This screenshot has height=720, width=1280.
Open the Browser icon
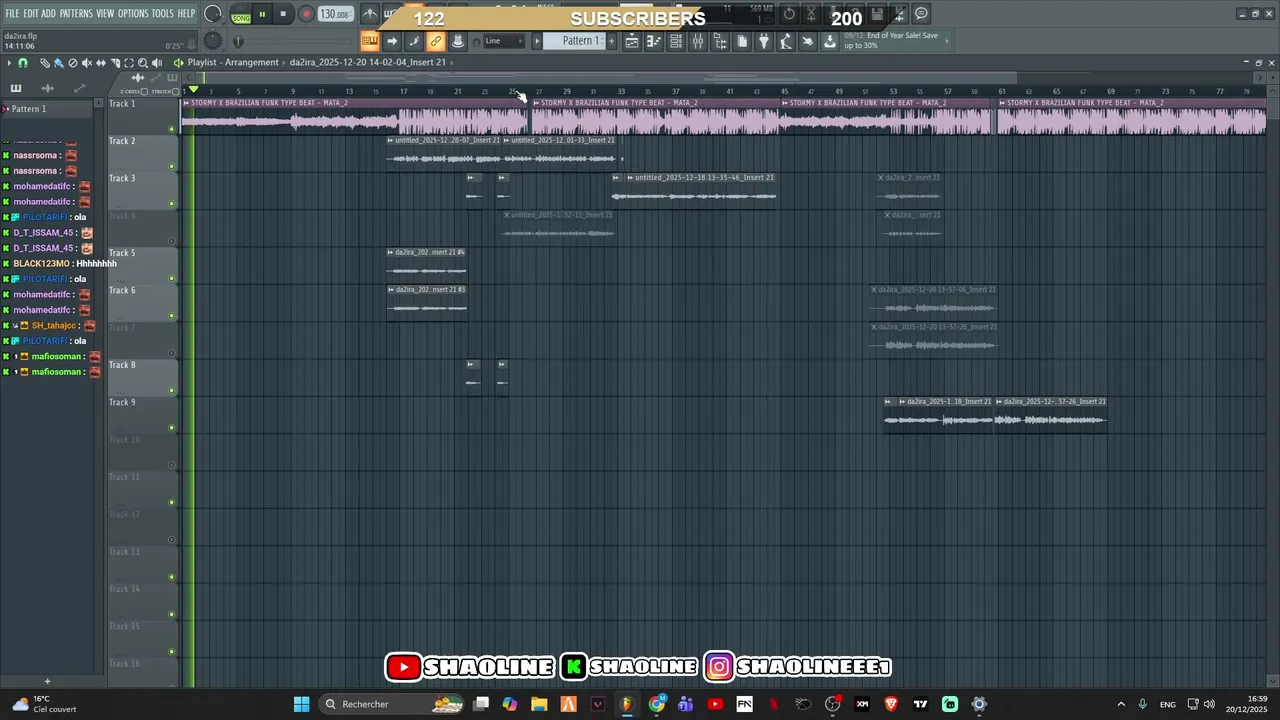pyautogui.click(x=720, y=41)
